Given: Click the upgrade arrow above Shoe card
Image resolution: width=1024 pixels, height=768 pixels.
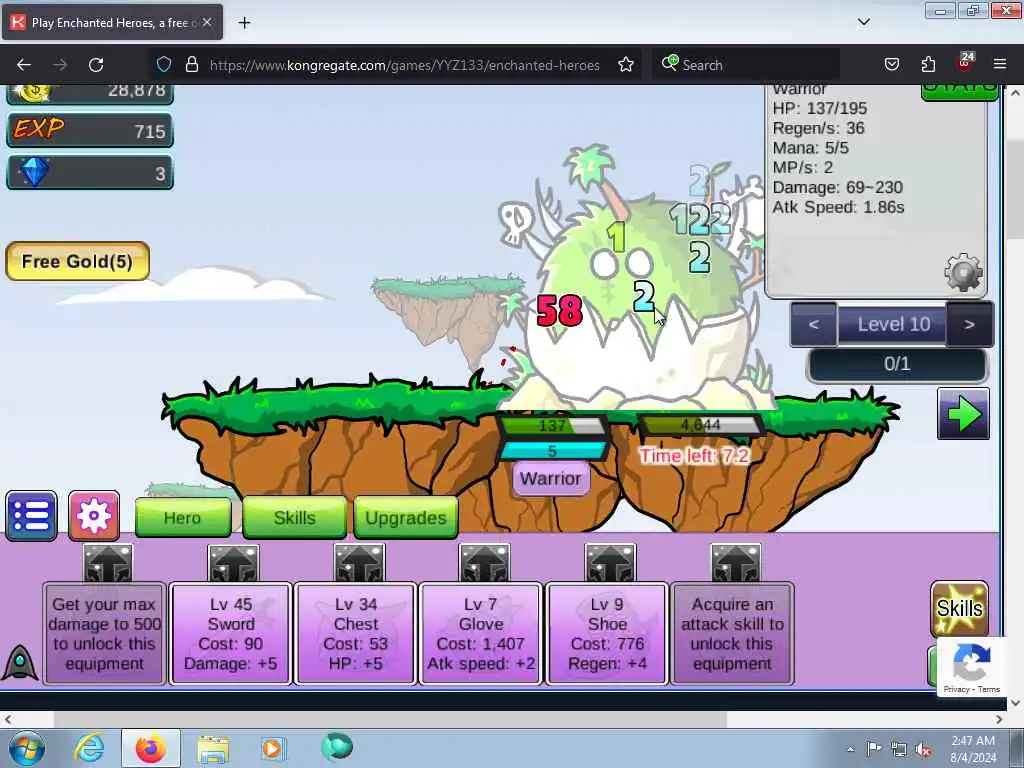Looking at the screenshot, I should pyautogui.click(x=610, y=563).
